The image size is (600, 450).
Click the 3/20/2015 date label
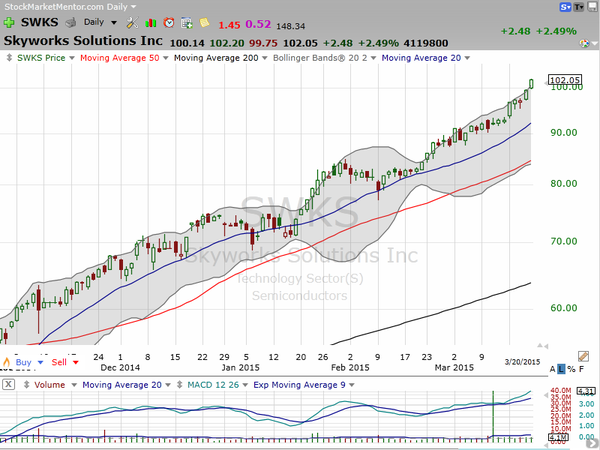[x=522, y=362]
